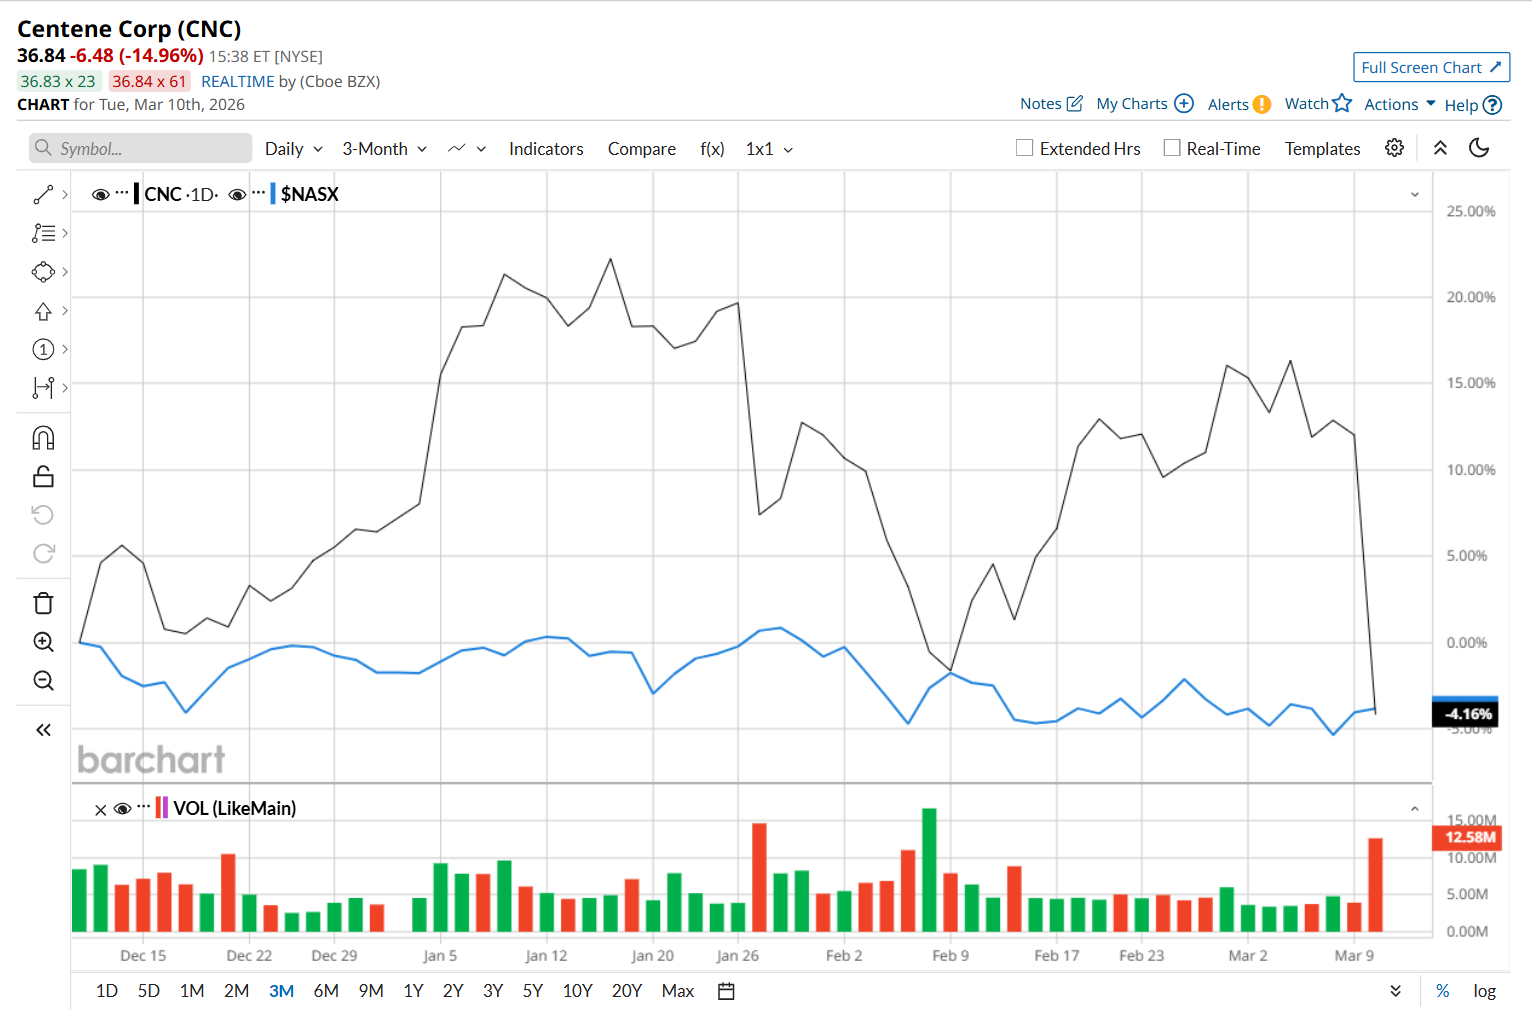Toggle the lock drawings padlock

click(x=43, y=476)
